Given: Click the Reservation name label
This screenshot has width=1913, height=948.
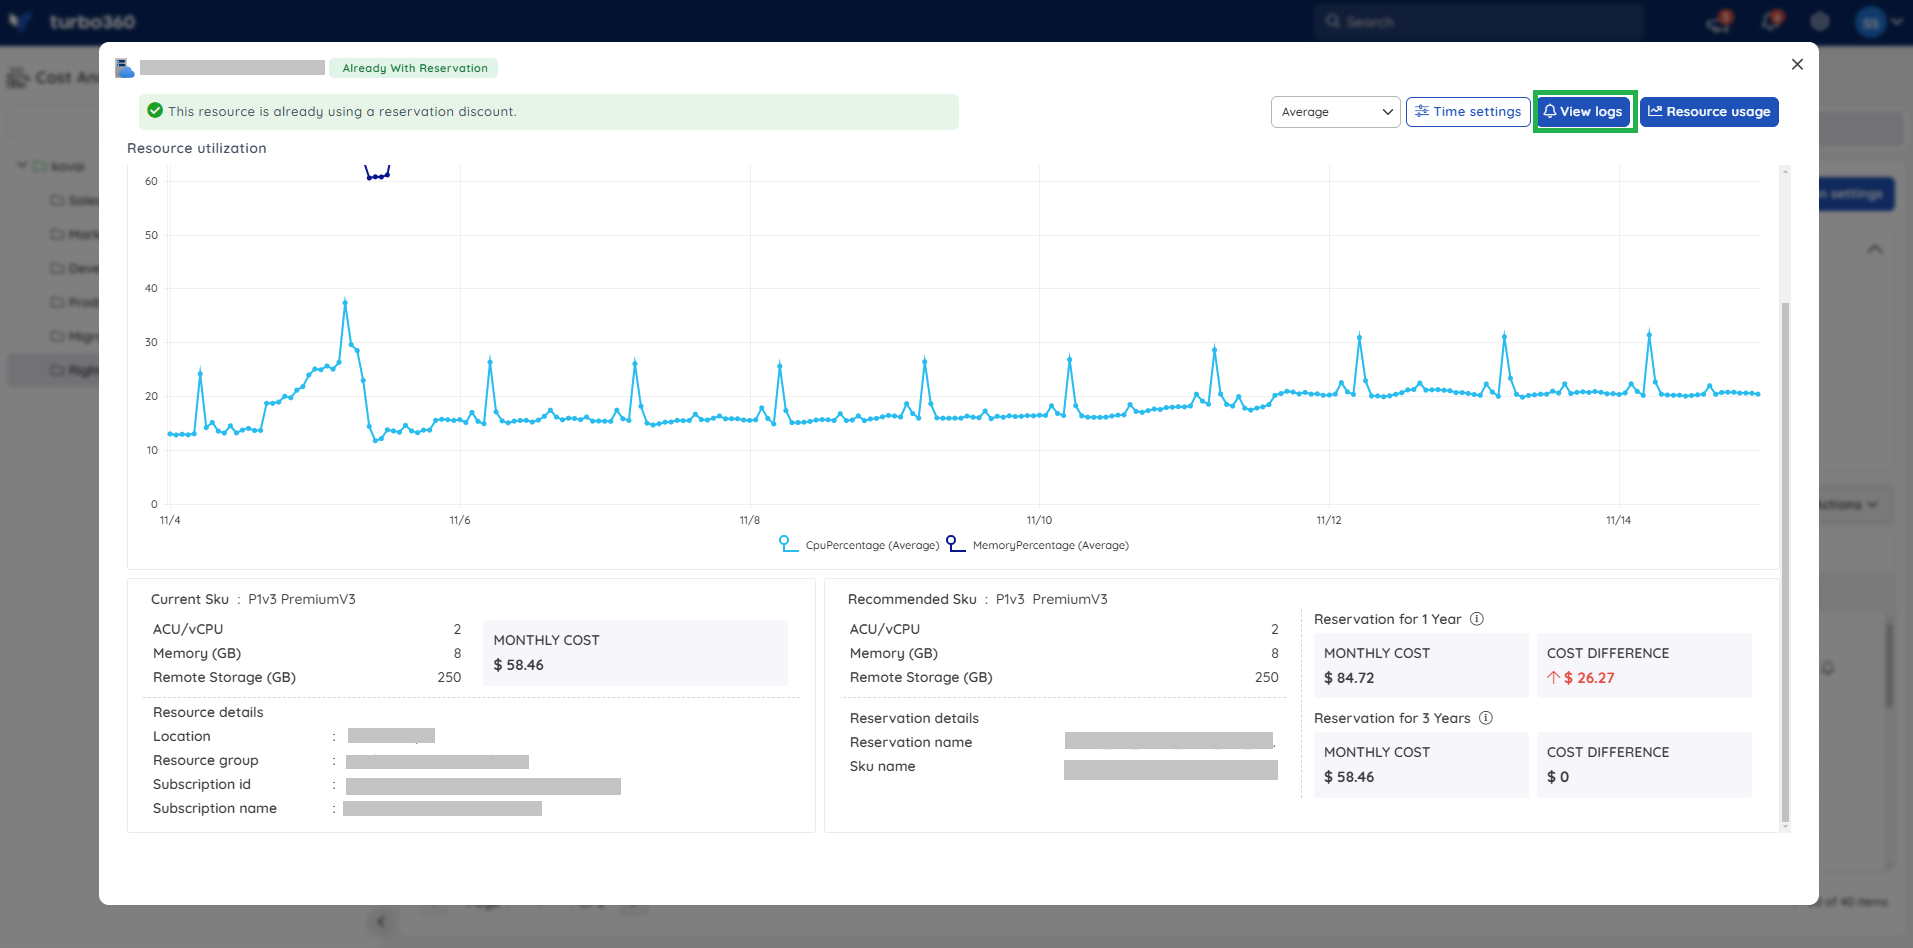Looking at the screenshot, I should pyautogui.click(x=911, y=742).
